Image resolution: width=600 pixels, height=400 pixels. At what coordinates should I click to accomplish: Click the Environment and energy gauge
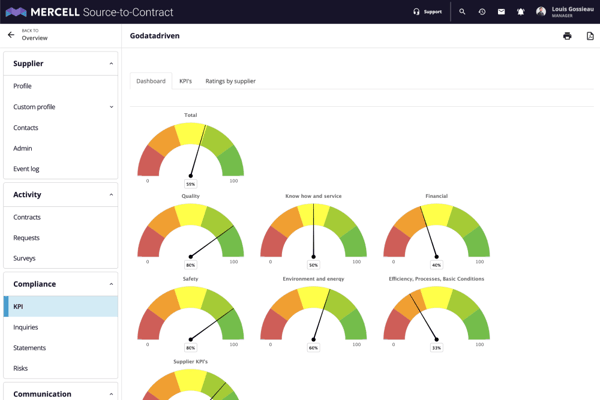[x=313, y=313]
